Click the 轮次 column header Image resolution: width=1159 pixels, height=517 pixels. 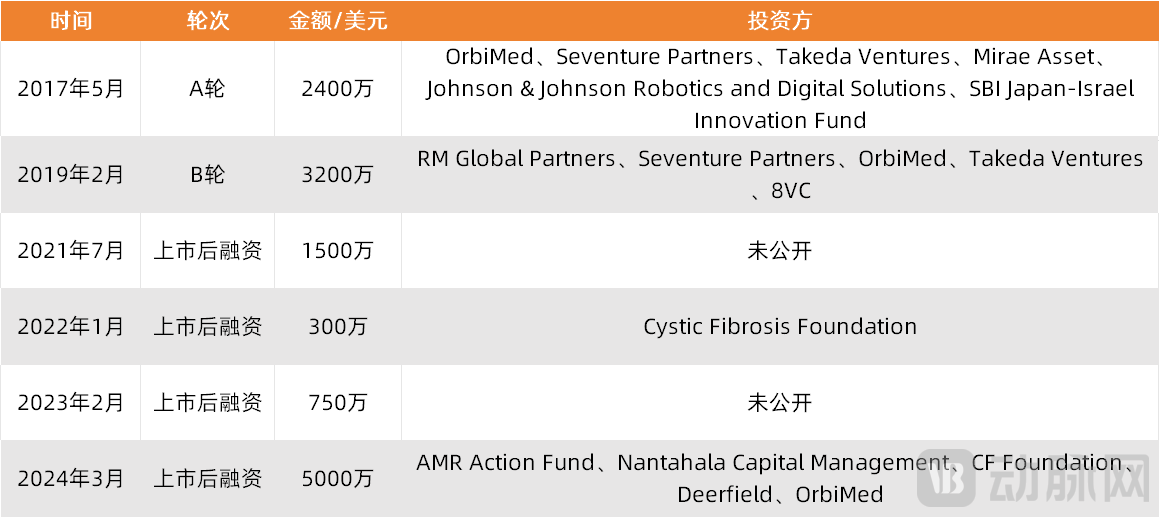pyautogui.click(x=207, y=20)
